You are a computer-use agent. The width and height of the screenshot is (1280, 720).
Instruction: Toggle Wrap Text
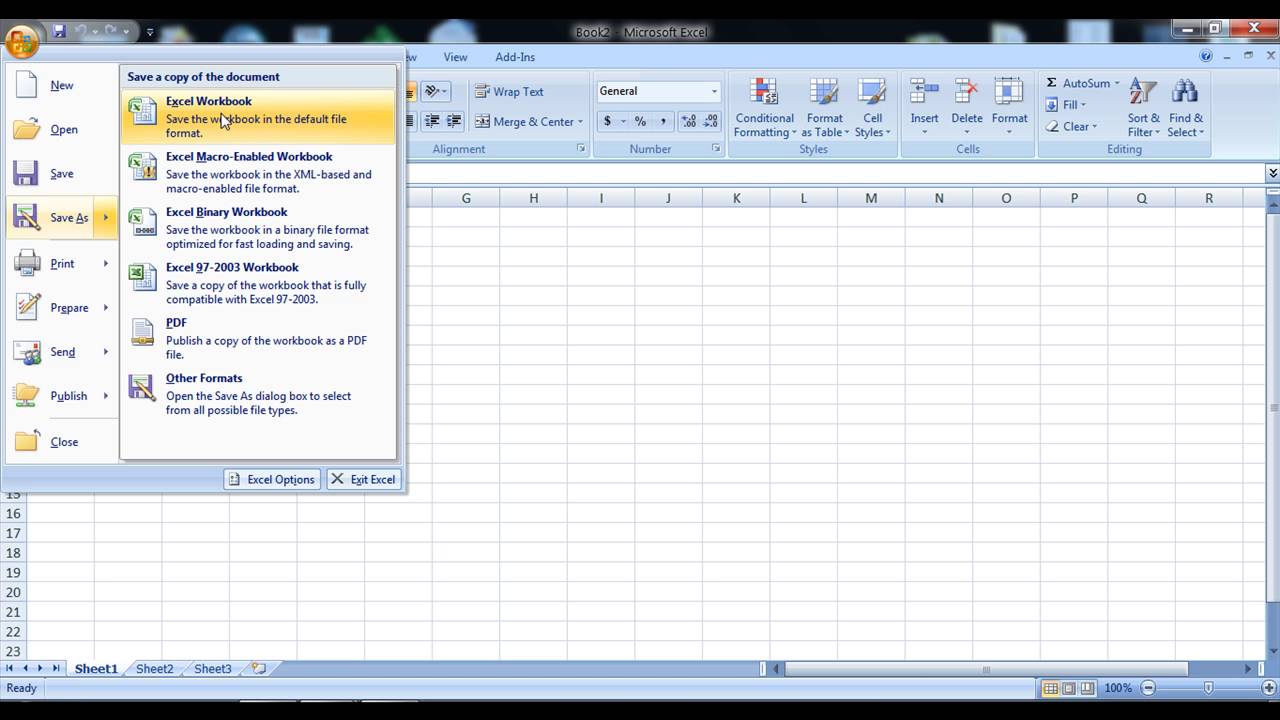click(x=509, y=91)
